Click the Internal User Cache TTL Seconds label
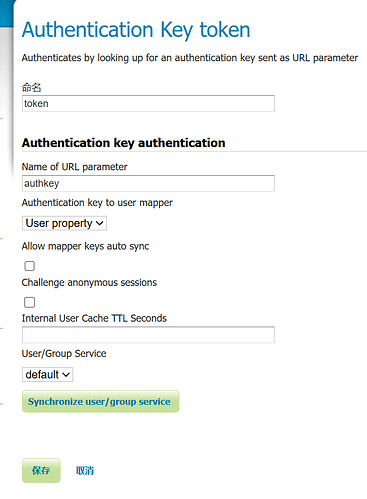 tap(94, 318)
